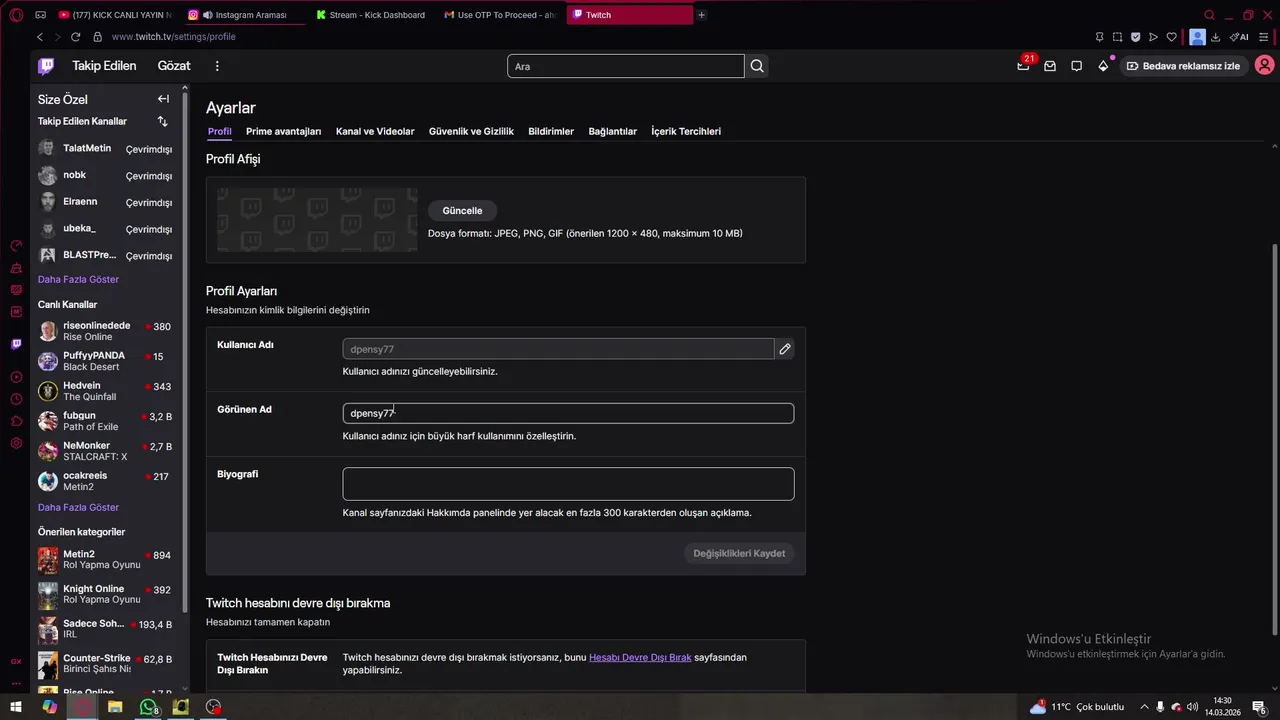This screenshot has height=720, width=1280.
Task: Open riseonlinedede live channel
Action: [105, 331]
